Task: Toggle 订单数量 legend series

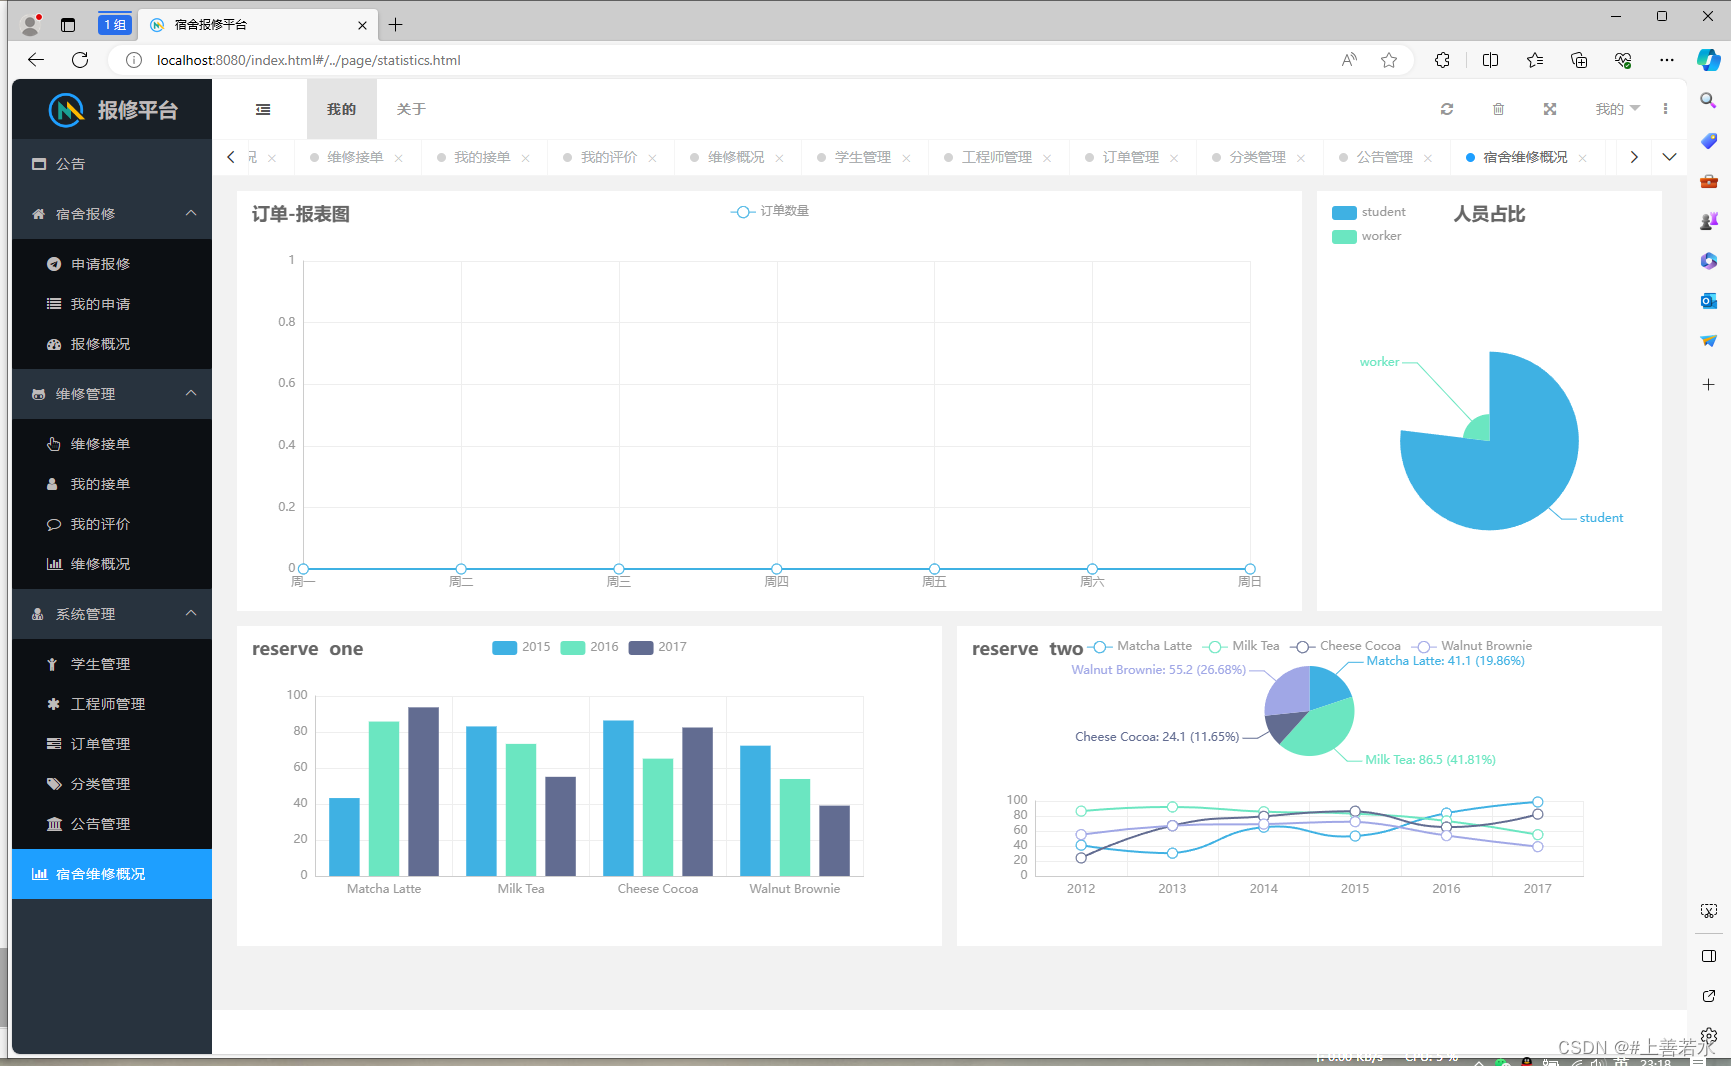Action: [x=770, y=211]
